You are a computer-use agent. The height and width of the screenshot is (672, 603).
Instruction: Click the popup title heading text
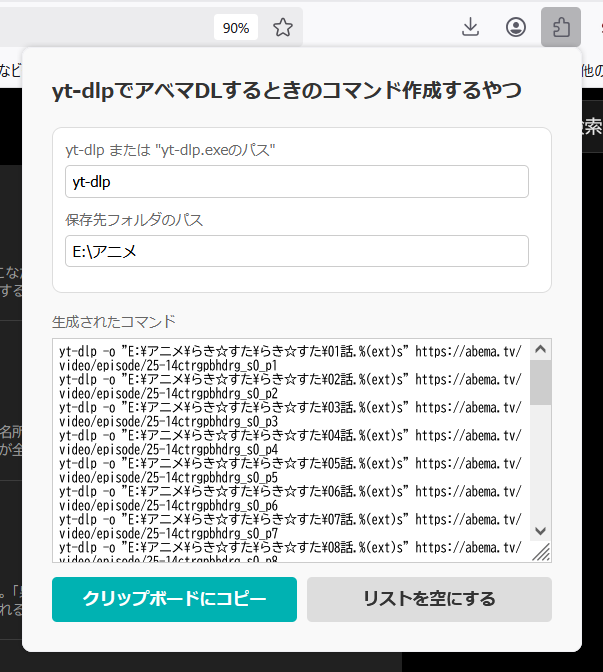(287, 91)
